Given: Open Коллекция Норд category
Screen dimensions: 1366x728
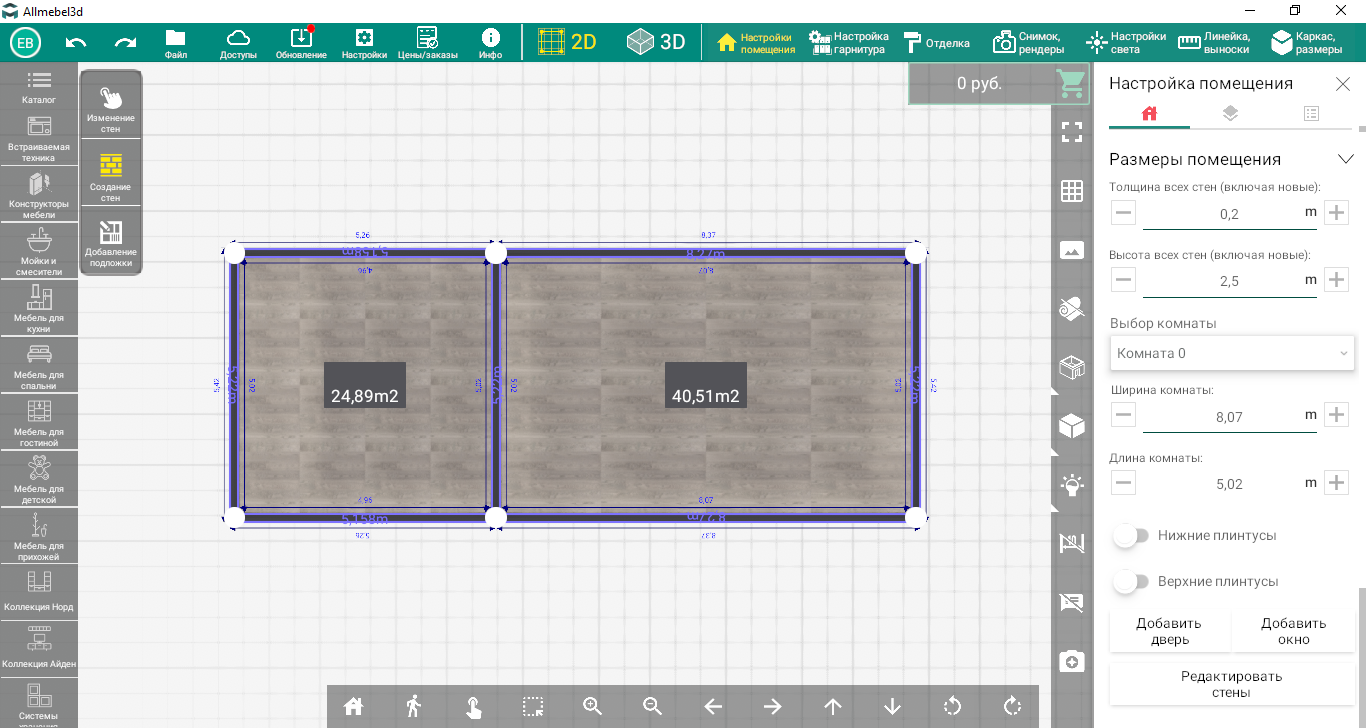Looking at the screenshot, I should [39, 592].
